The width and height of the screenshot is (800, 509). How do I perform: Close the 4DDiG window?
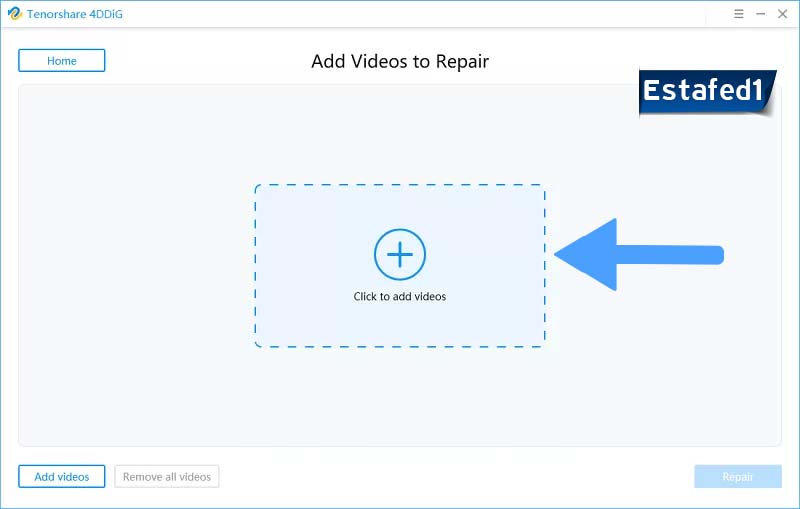click(784, 14)
